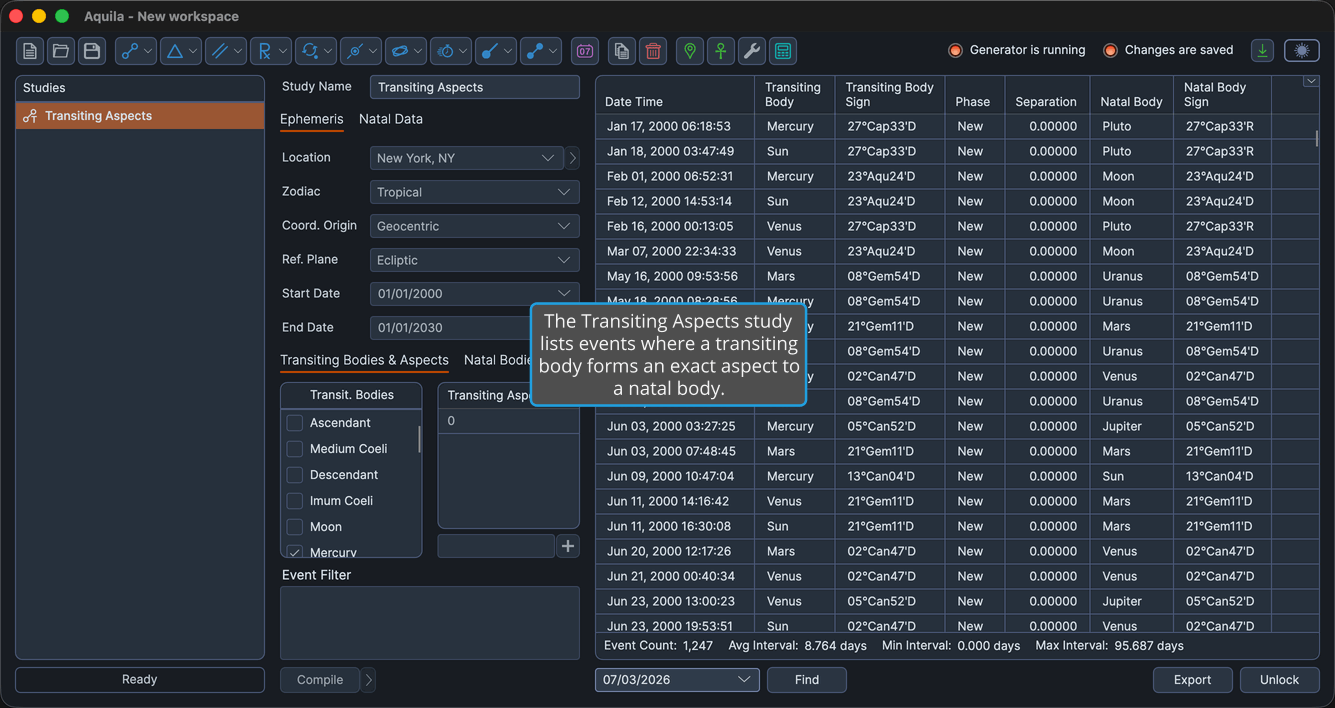
Task: Select row Jan 17, 2000 06:18:53
Action: (x=957, y=127)
